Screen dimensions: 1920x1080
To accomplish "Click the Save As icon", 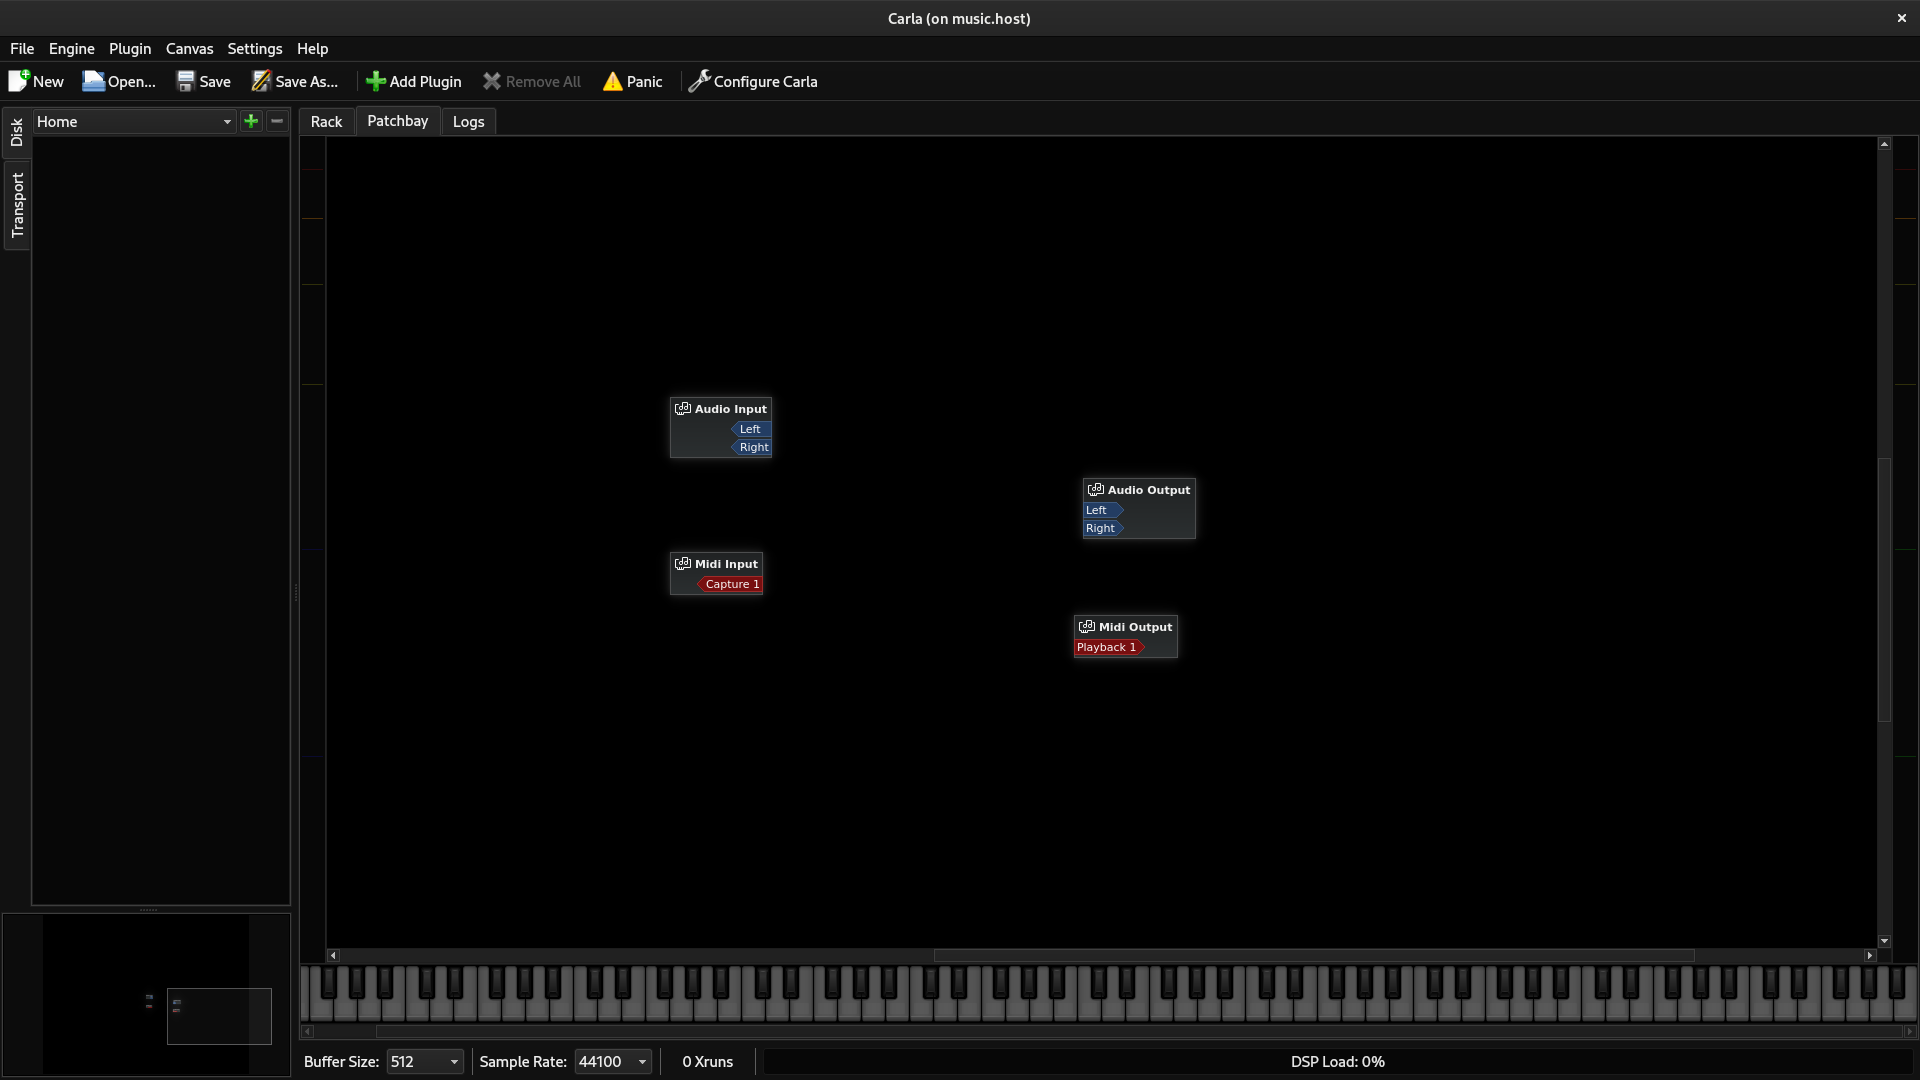I will click(x=261, y=81).
